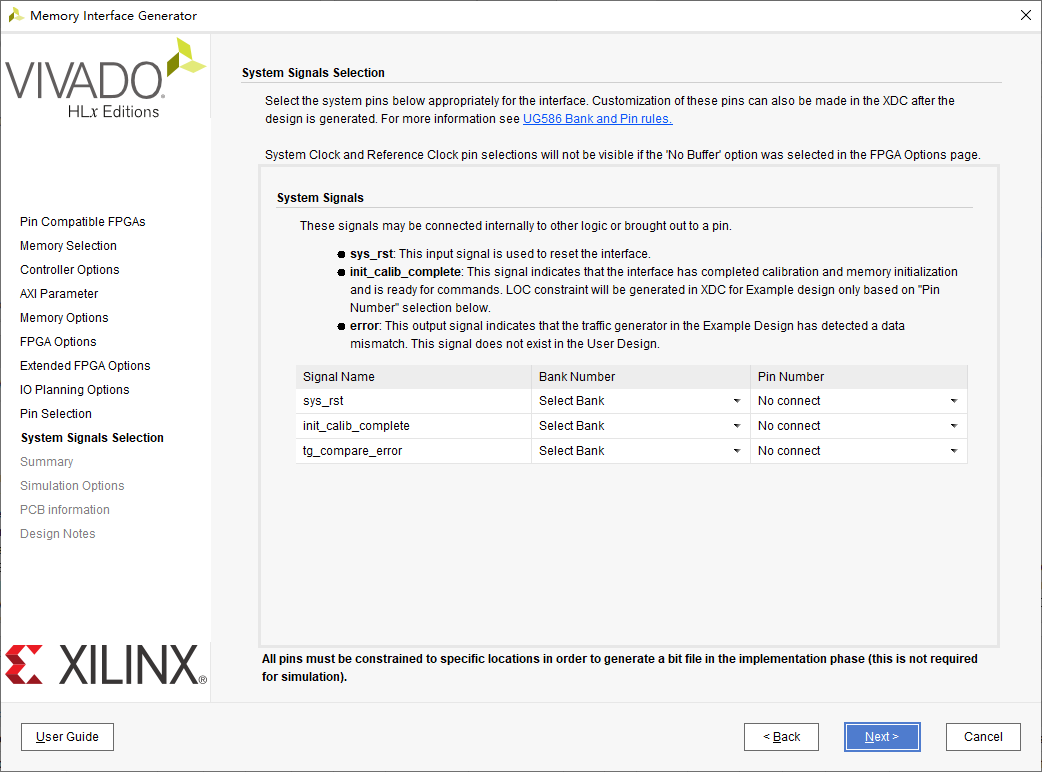Viewport: 1042px width, 772px height.
Task: Open the FPGA Options page
Action: point(63,341)
